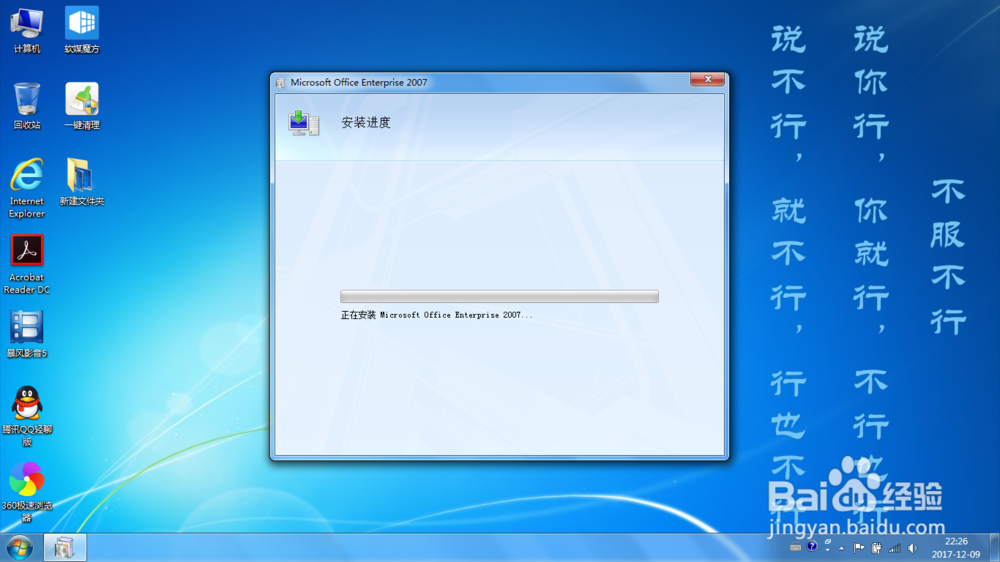This screenshot has height=562, width=1000.
Task: Launch the 一键清理 desktop shortcut
Action: click(x=82, y=106)
